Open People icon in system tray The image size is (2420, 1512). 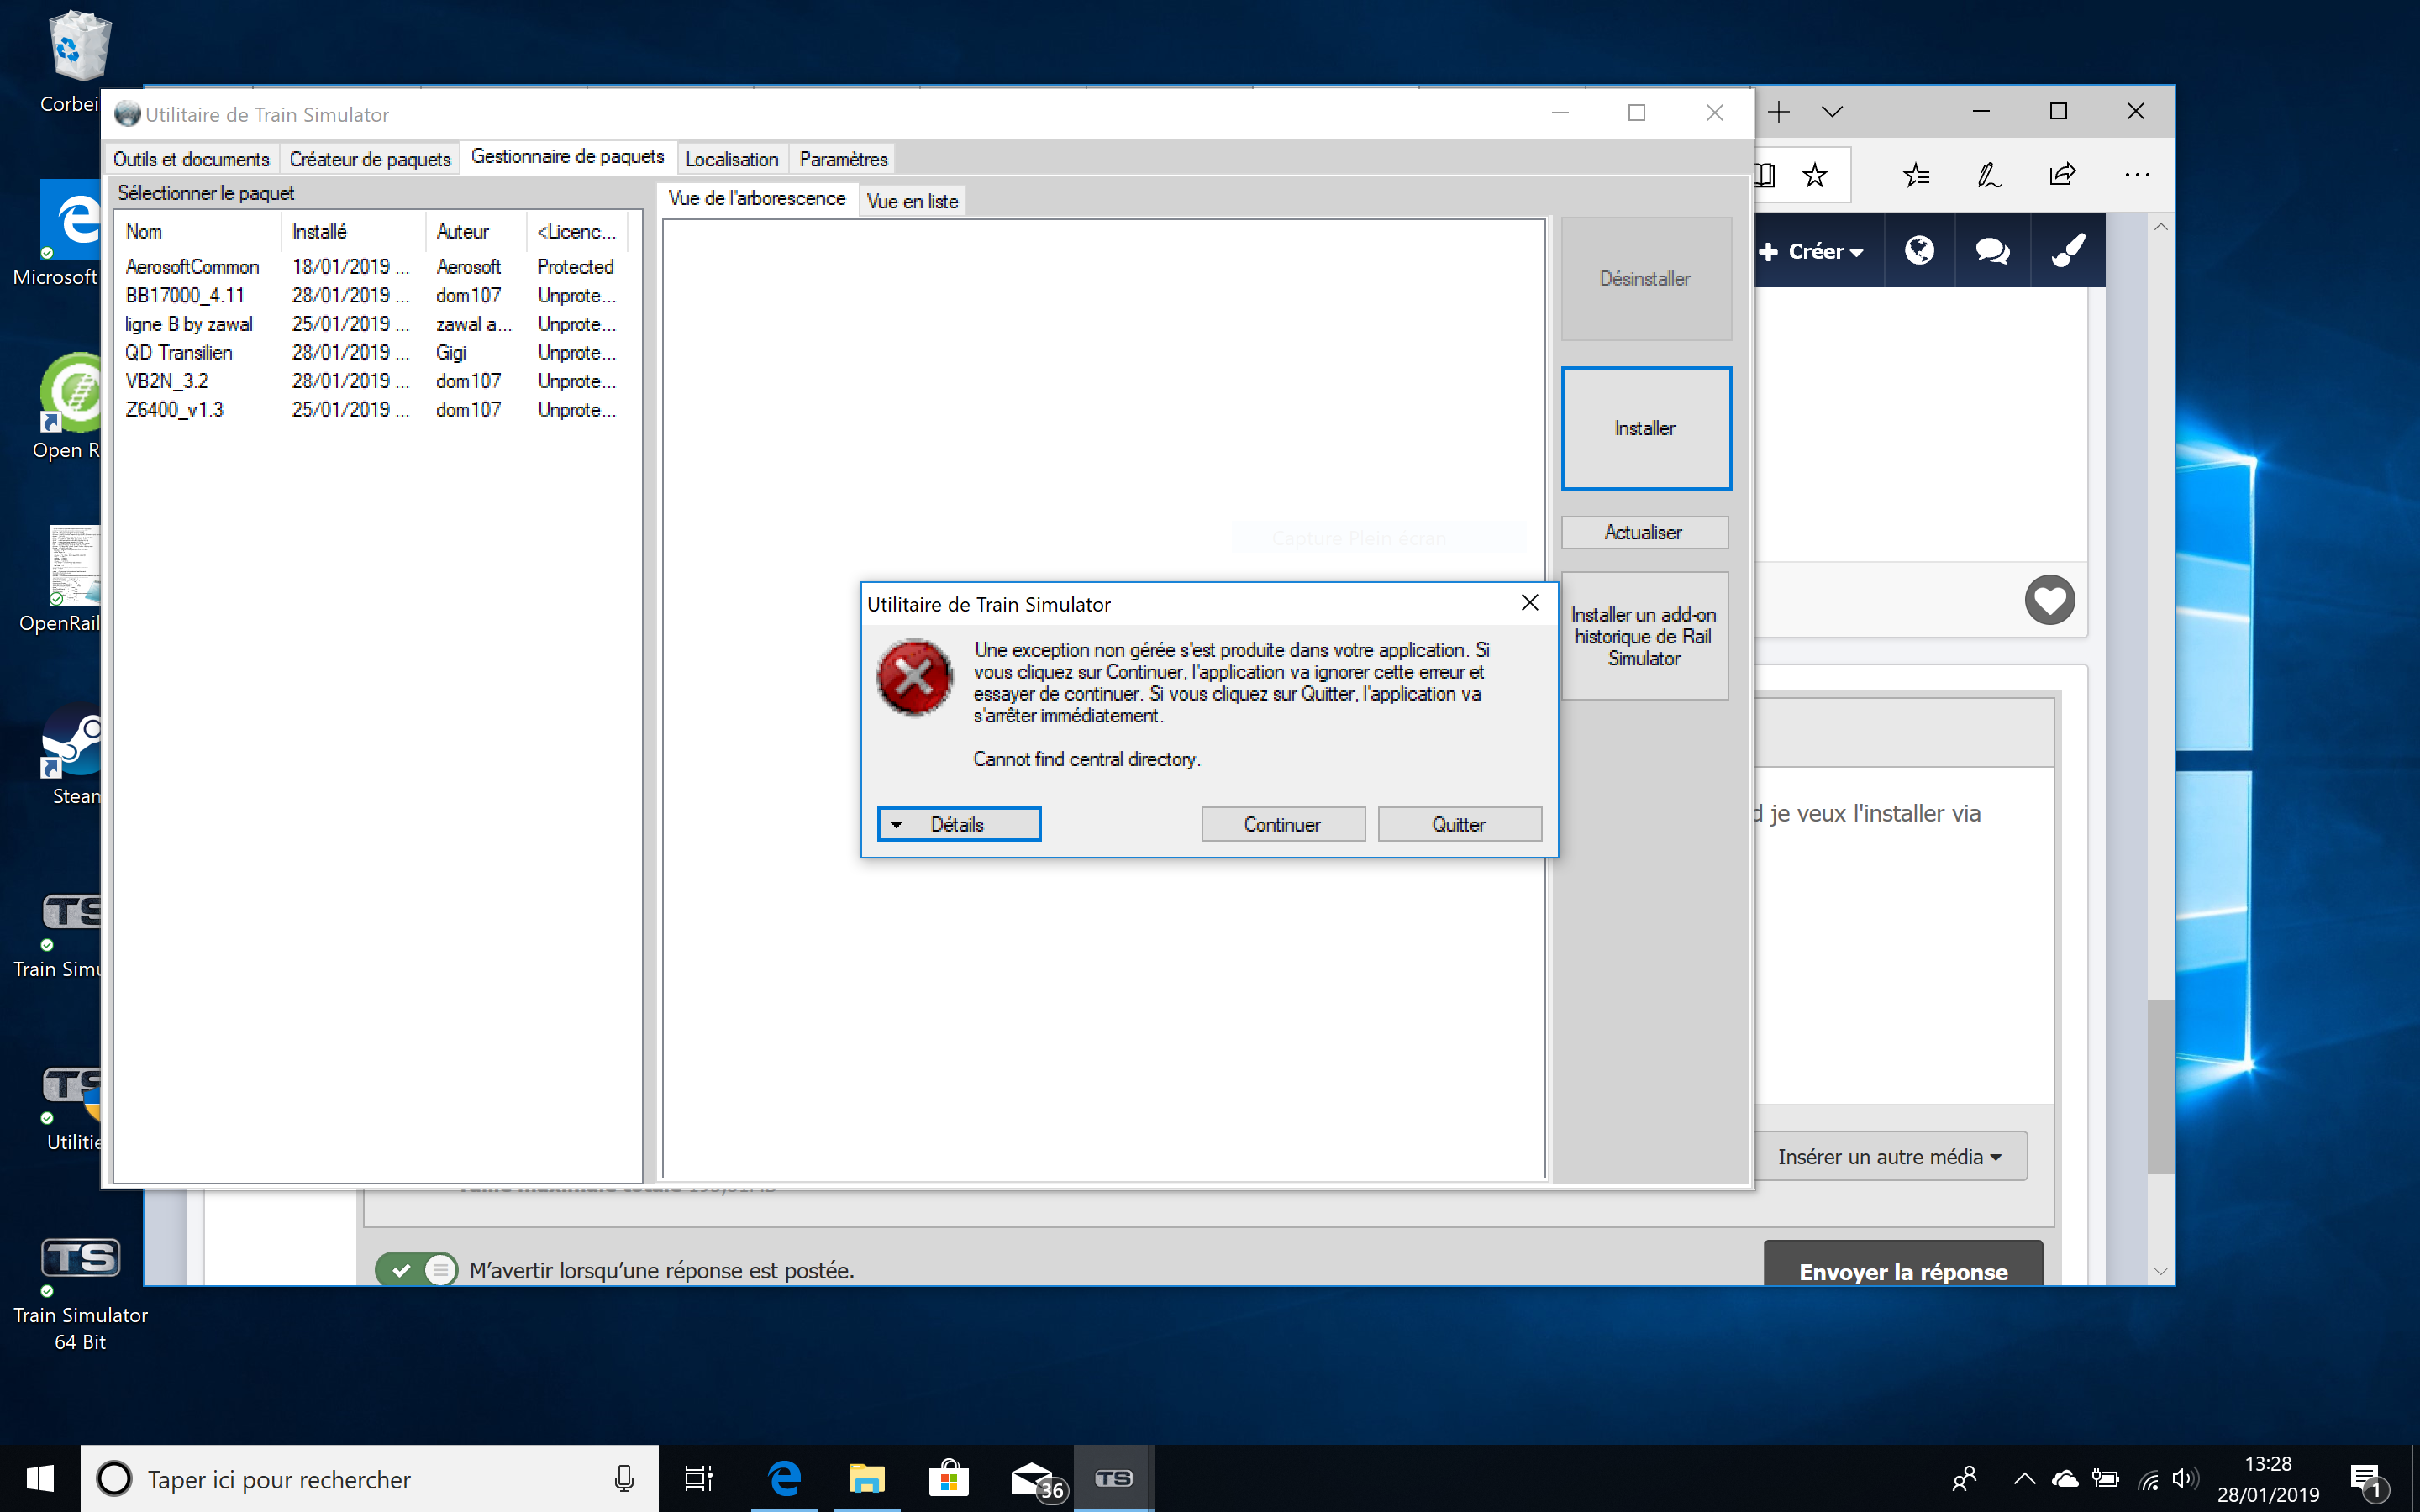point(1964,1478)
